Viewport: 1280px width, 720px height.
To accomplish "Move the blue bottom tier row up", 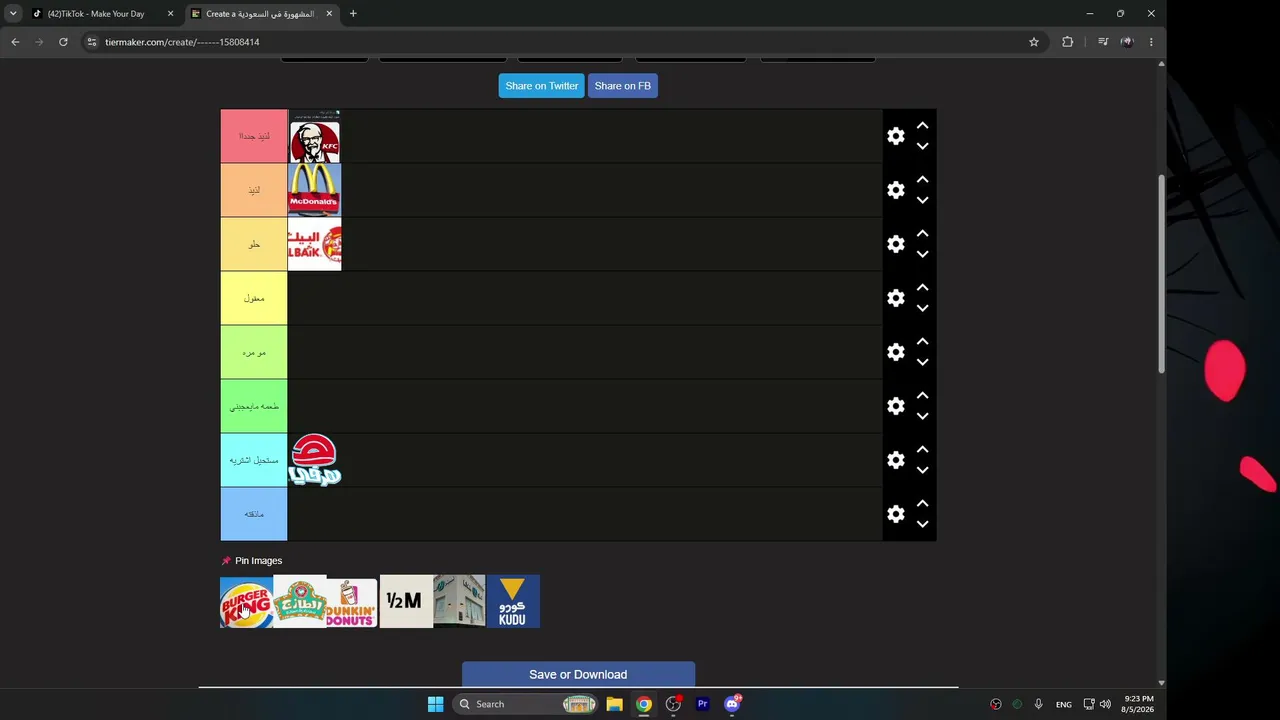I will [923, 504].
